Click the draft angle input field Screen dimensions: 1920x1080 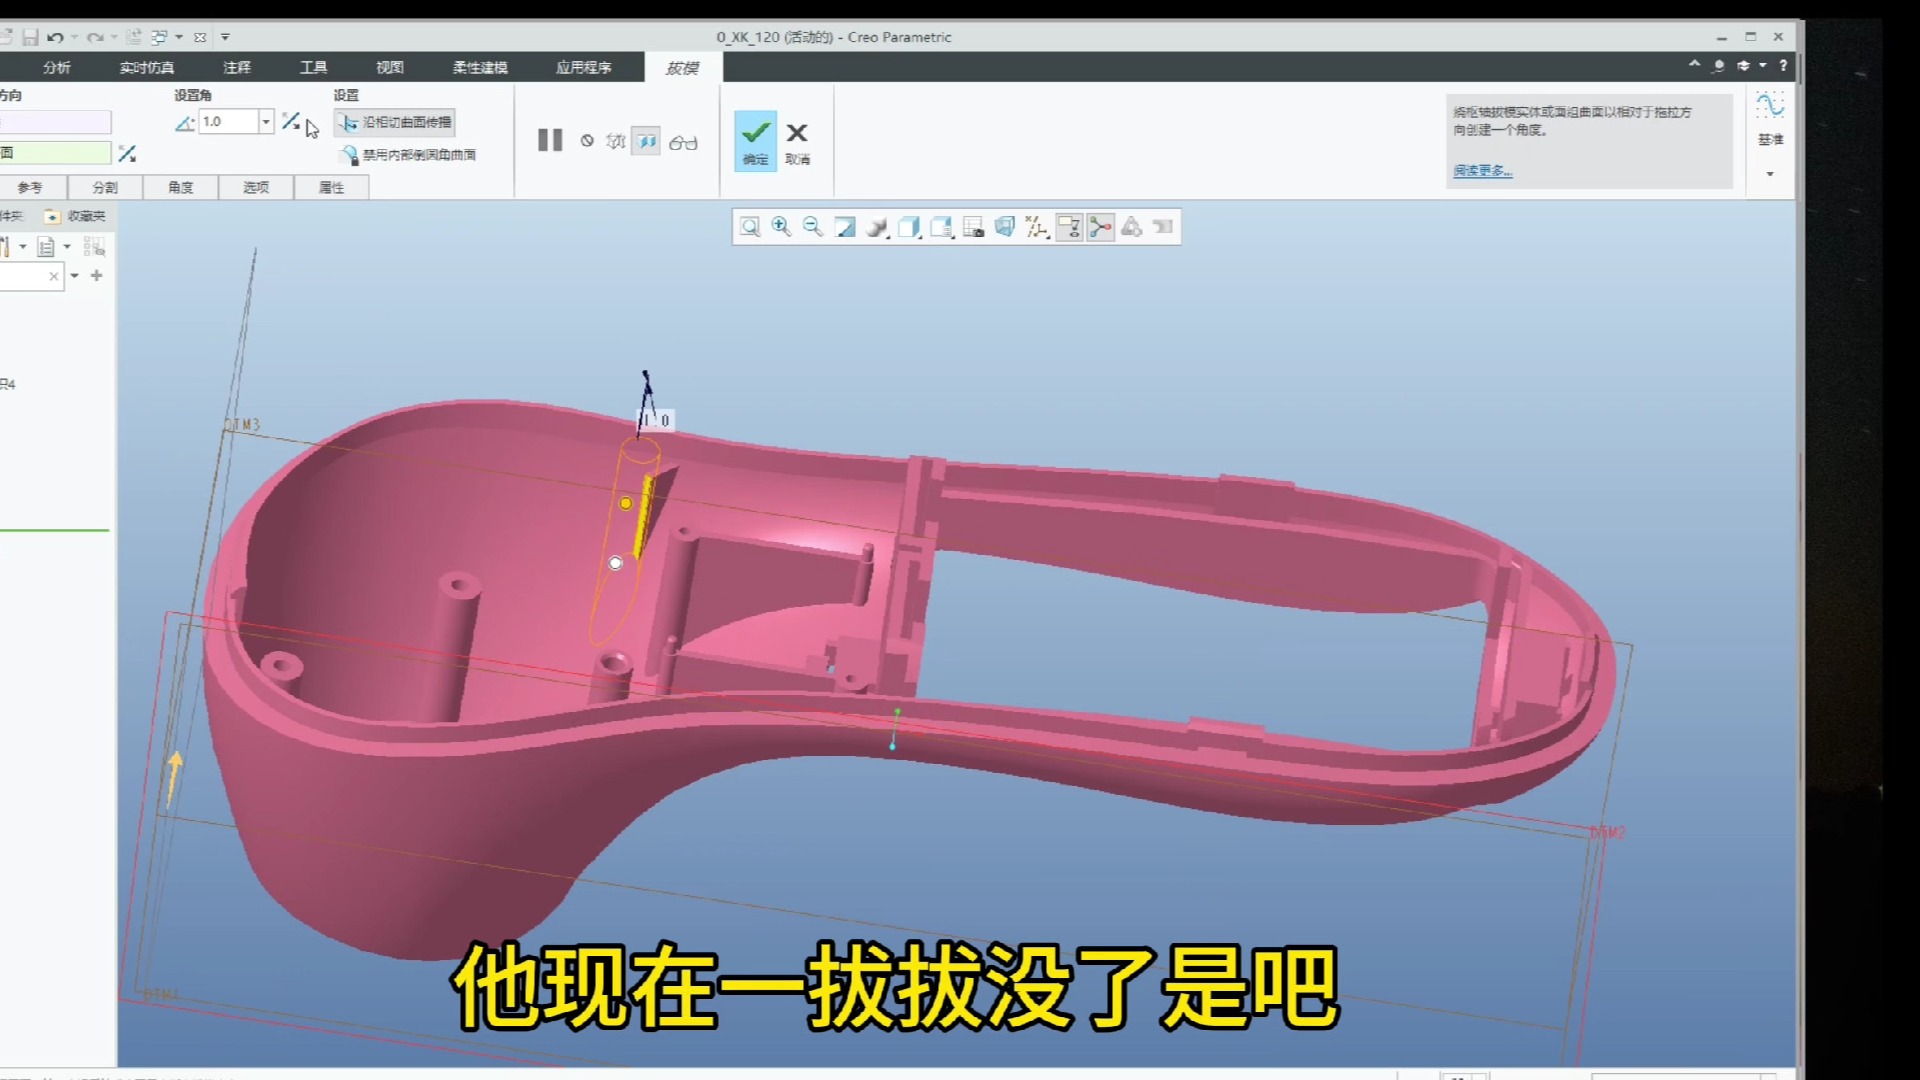click(228, 122)
